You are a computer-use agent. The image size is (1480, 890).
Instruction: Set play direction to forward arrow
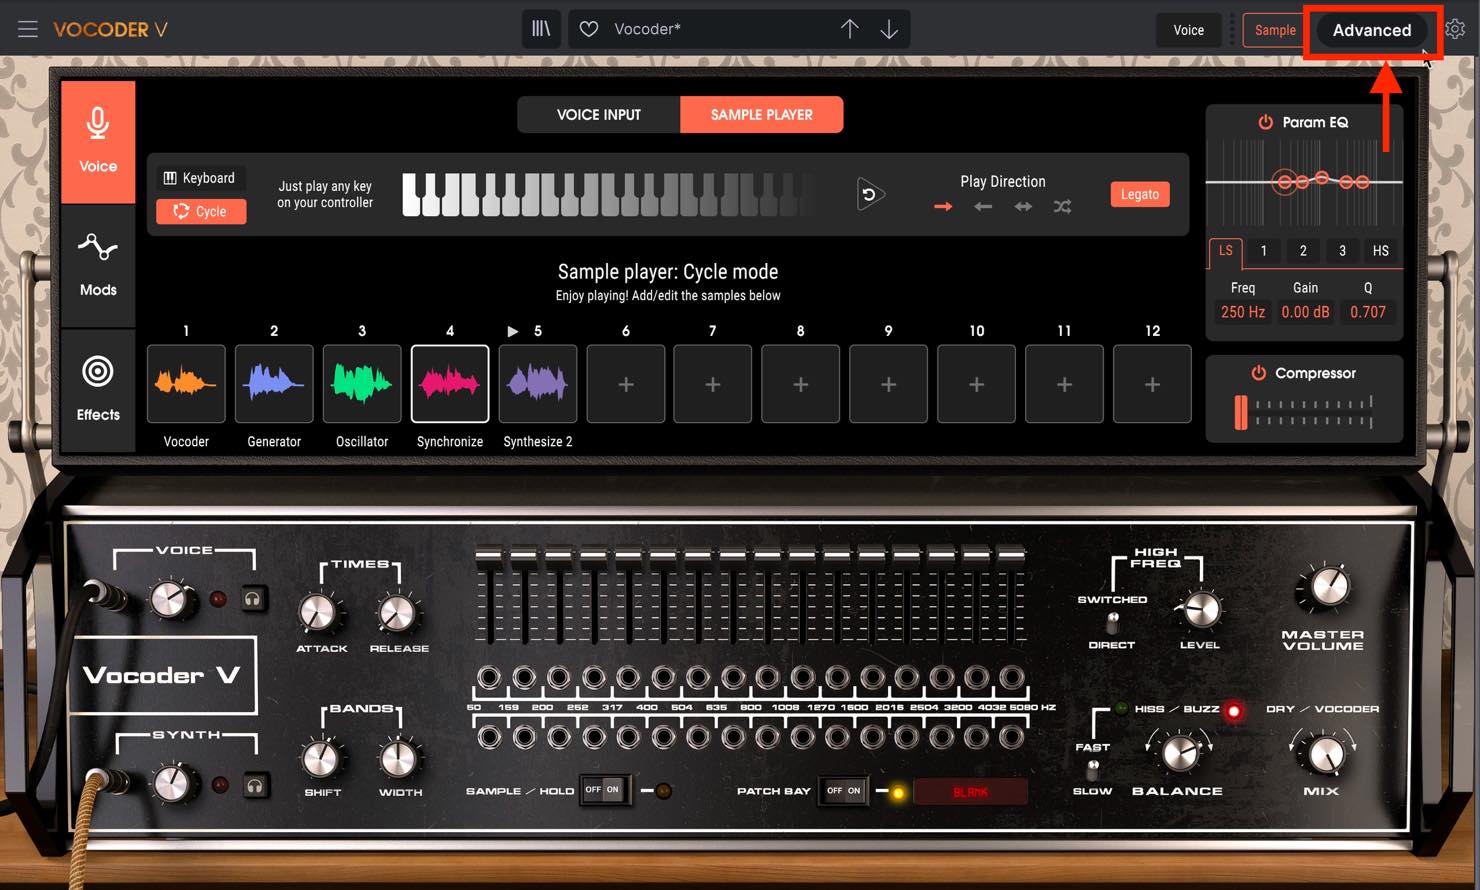pos(942,207)
